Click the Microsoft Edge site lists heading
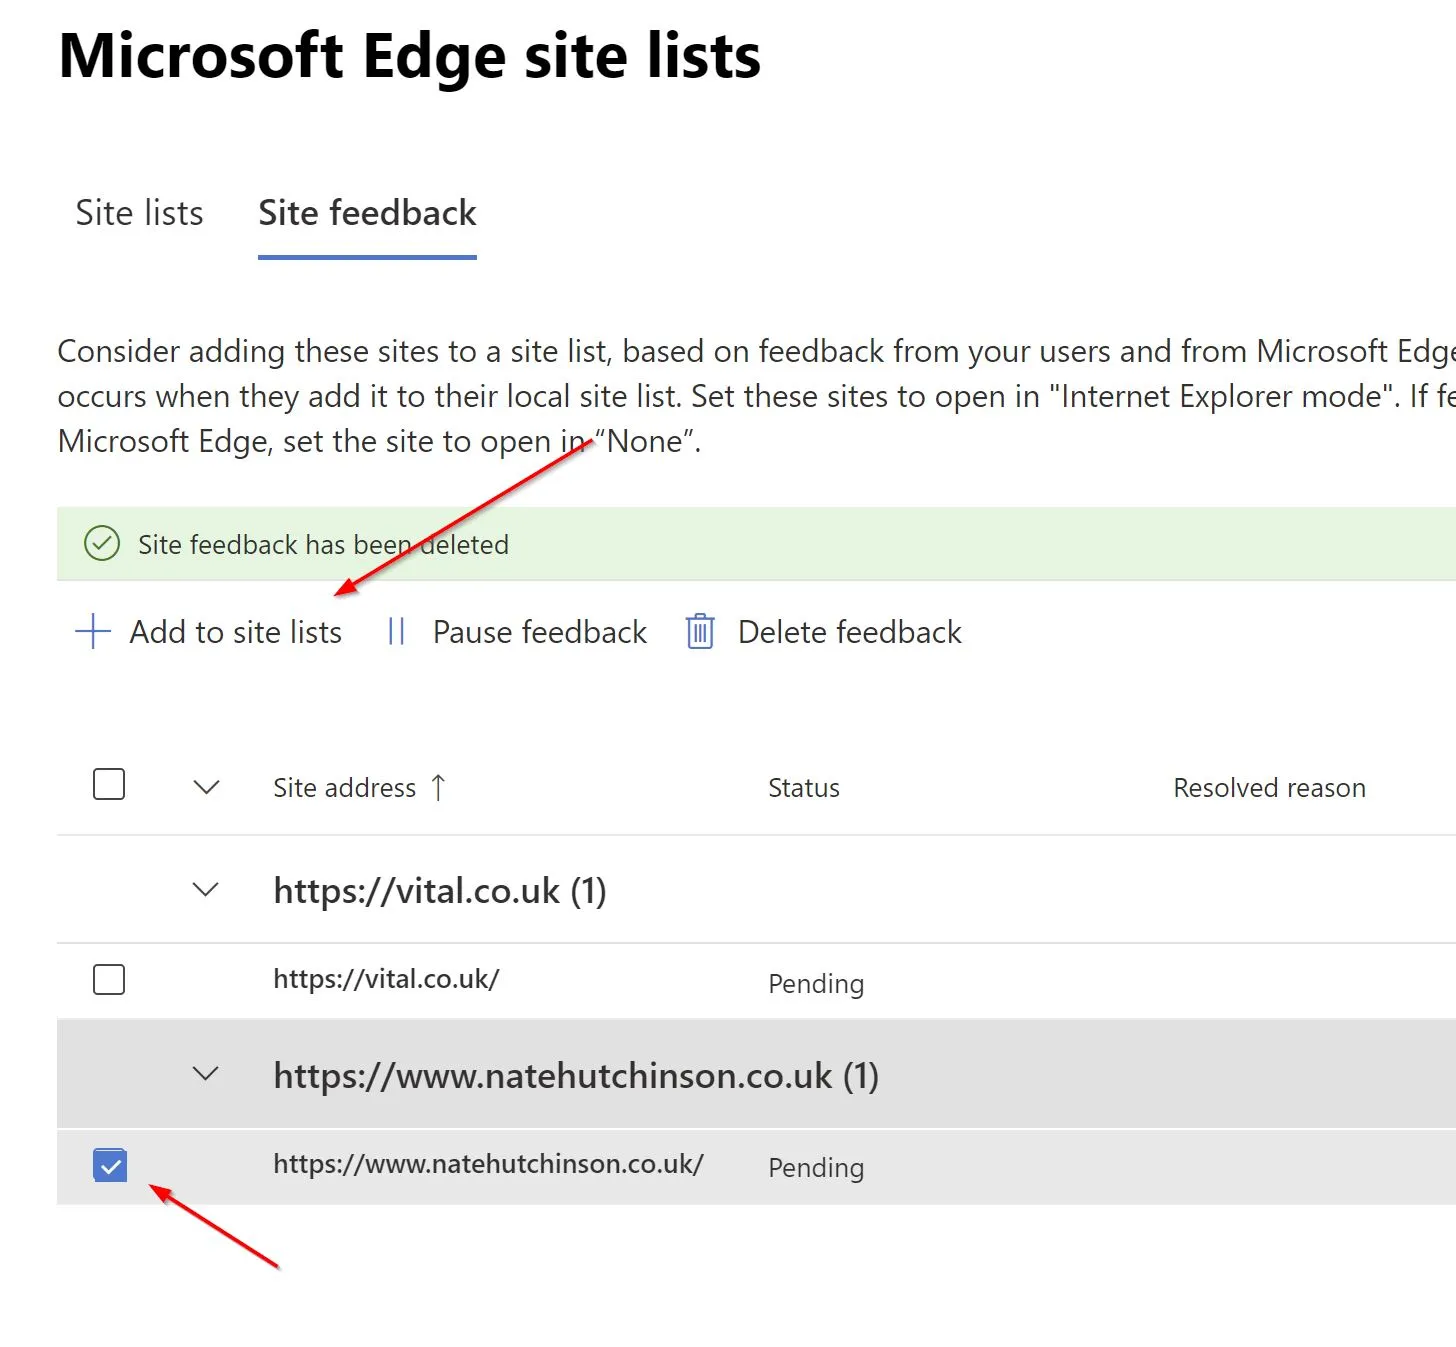This screenshot has height=1347, width=1456. pos(410,55)
